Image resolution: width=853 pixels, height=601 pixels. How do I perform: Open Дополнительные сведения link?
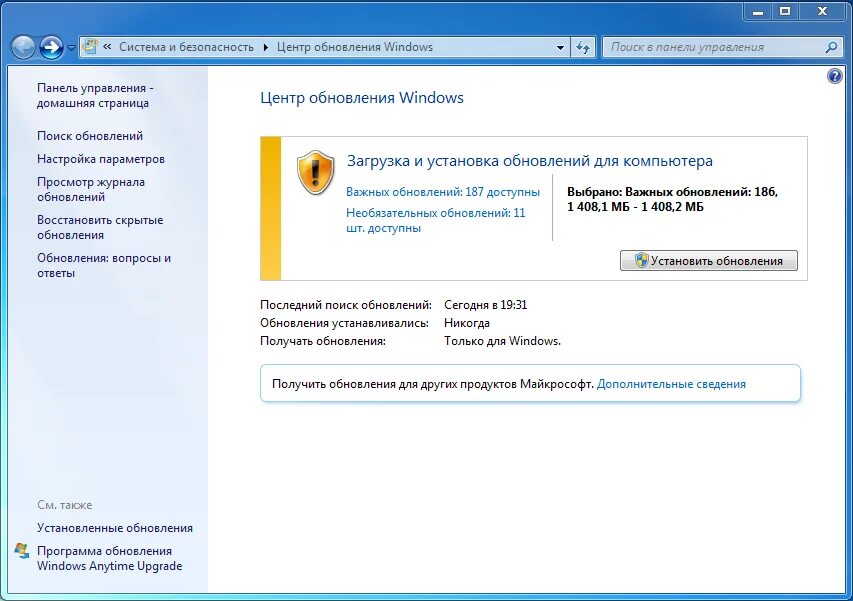coord(671,384)
